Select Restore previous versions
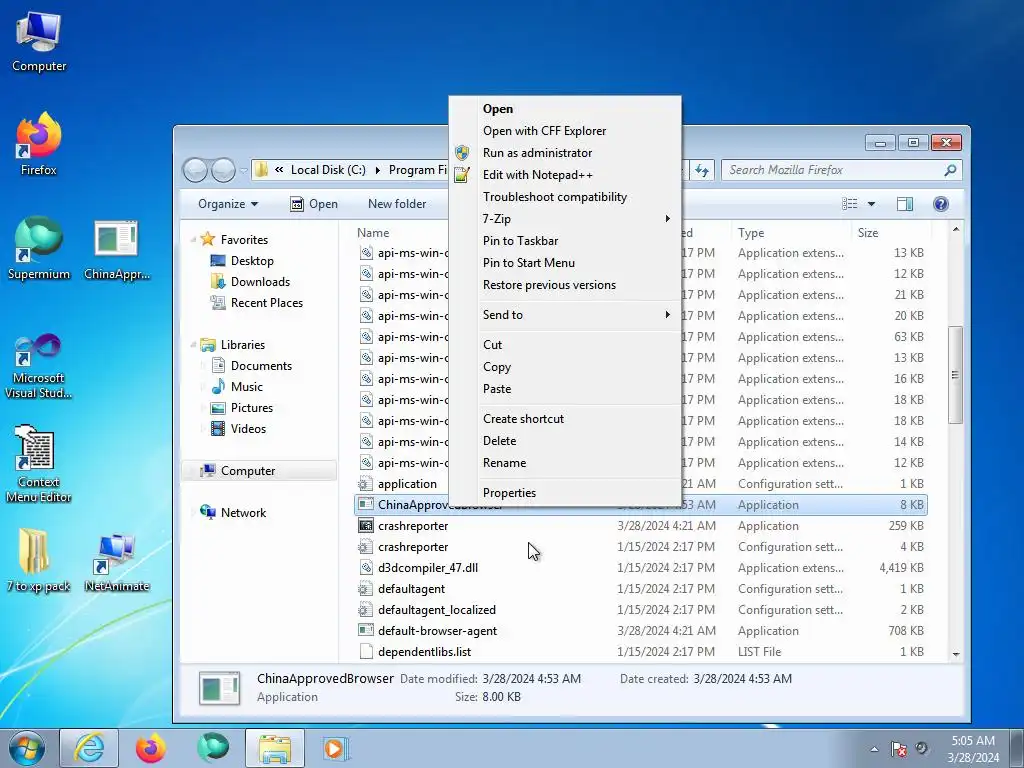 pyautogui.click(x=565, y=285)
